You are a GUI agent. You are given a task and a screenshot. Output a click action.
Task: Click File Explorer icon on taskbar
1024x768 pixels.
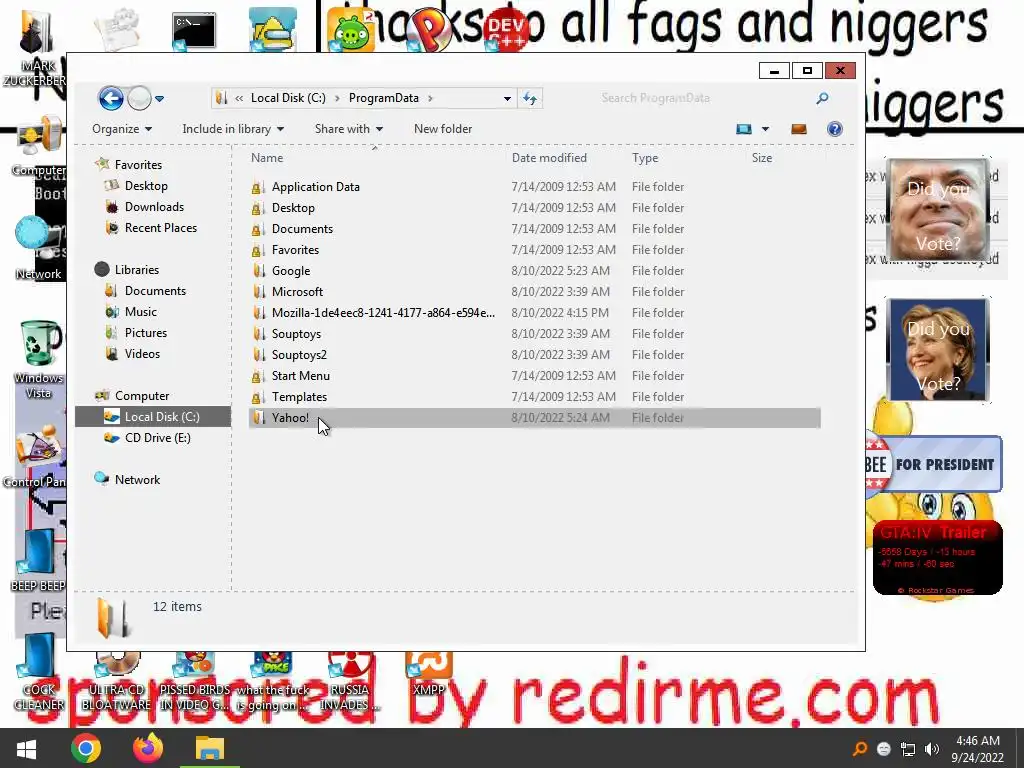pyautogui.click(x=210, y=748)
